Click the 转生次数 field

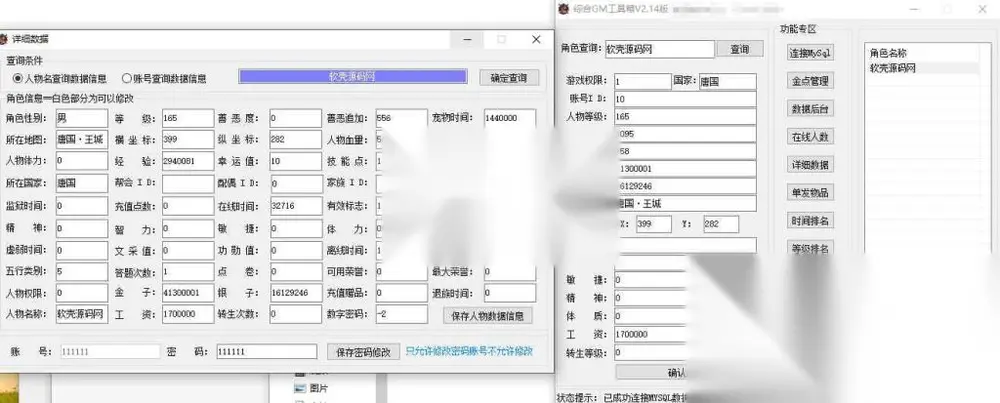[x=295, y=314]
